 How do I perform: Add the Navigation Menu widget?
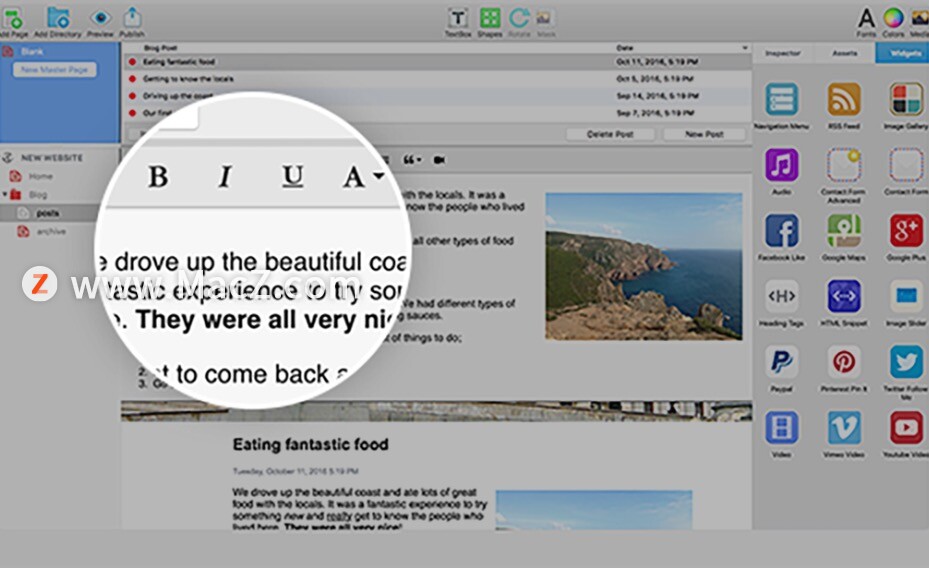(x=781, y=100)
